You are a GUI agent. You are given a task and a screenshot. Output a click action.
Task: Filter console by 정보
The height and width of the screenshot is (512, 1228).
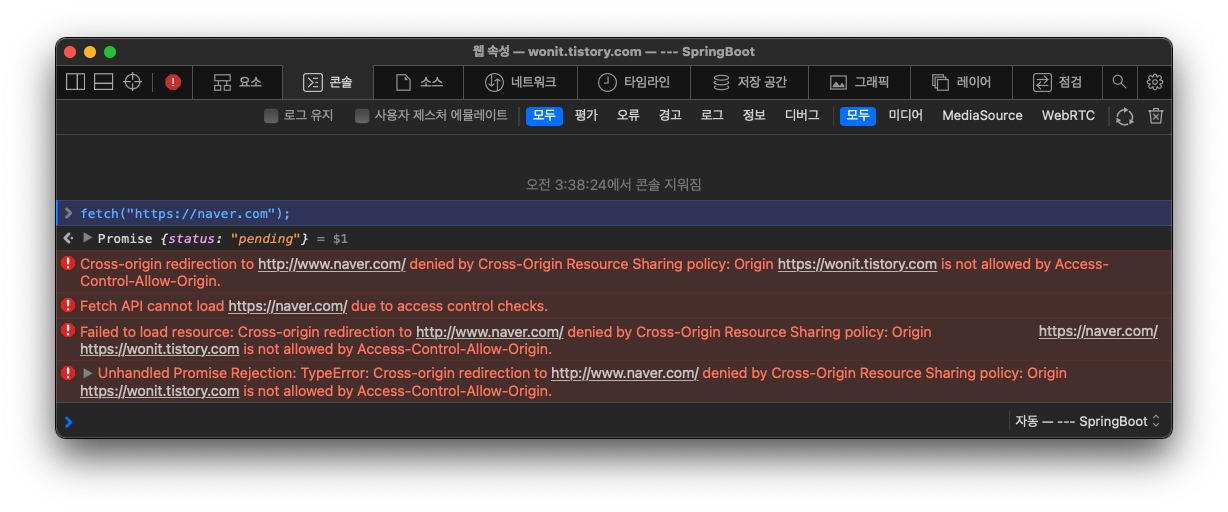[x=754, y=116]
